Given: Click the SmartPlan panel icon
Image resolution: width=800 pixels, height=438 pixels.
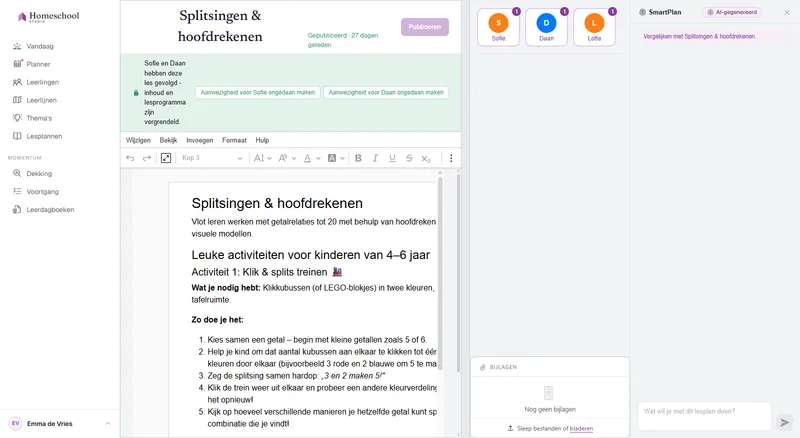Looking at the screenshot, I should tap(642, 12).
